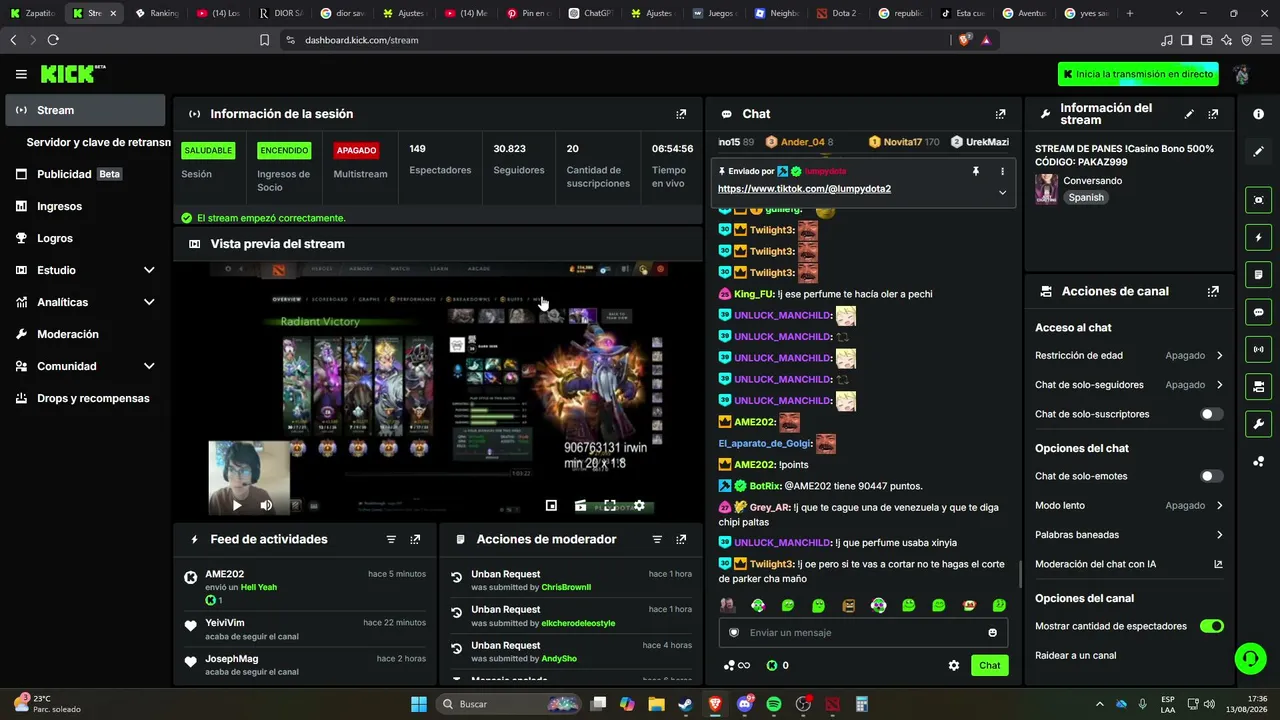Toggle the channel actions widget in the right sidebar
The height and width of the screenshot is (720, 1280).
click(x=1258, y=386)
